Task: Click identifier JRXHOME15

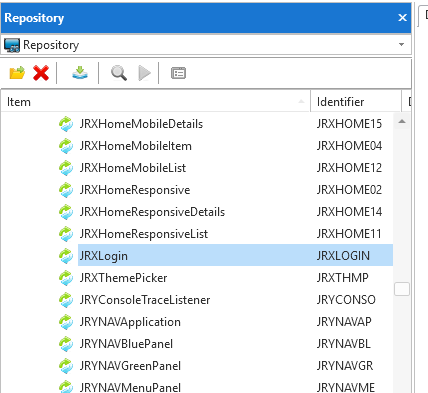Action: click(x=349, y=124)
